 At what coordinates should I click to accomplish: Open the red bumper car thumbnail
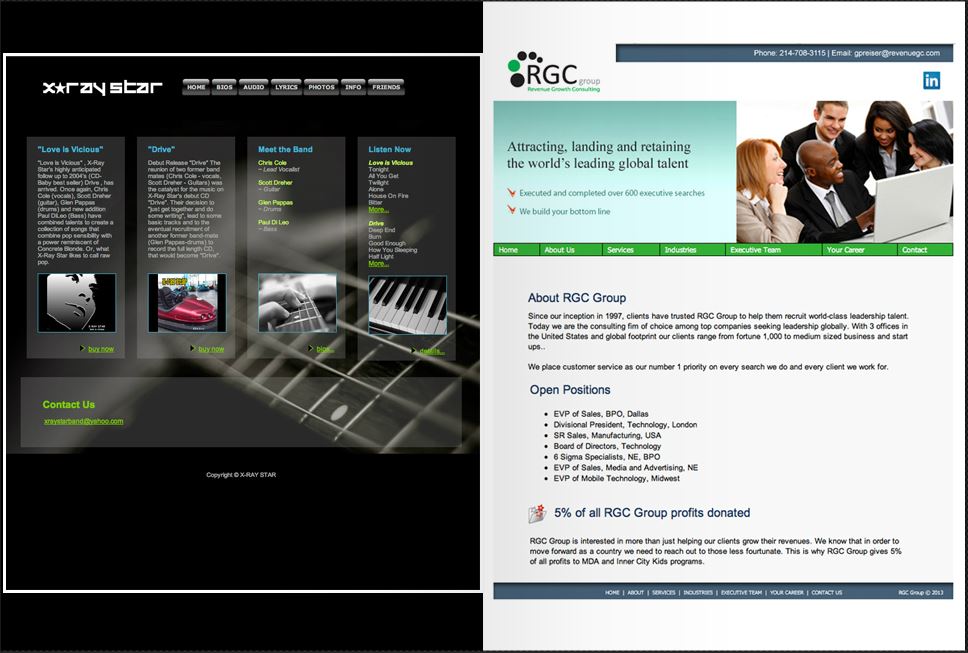point(187,303)
